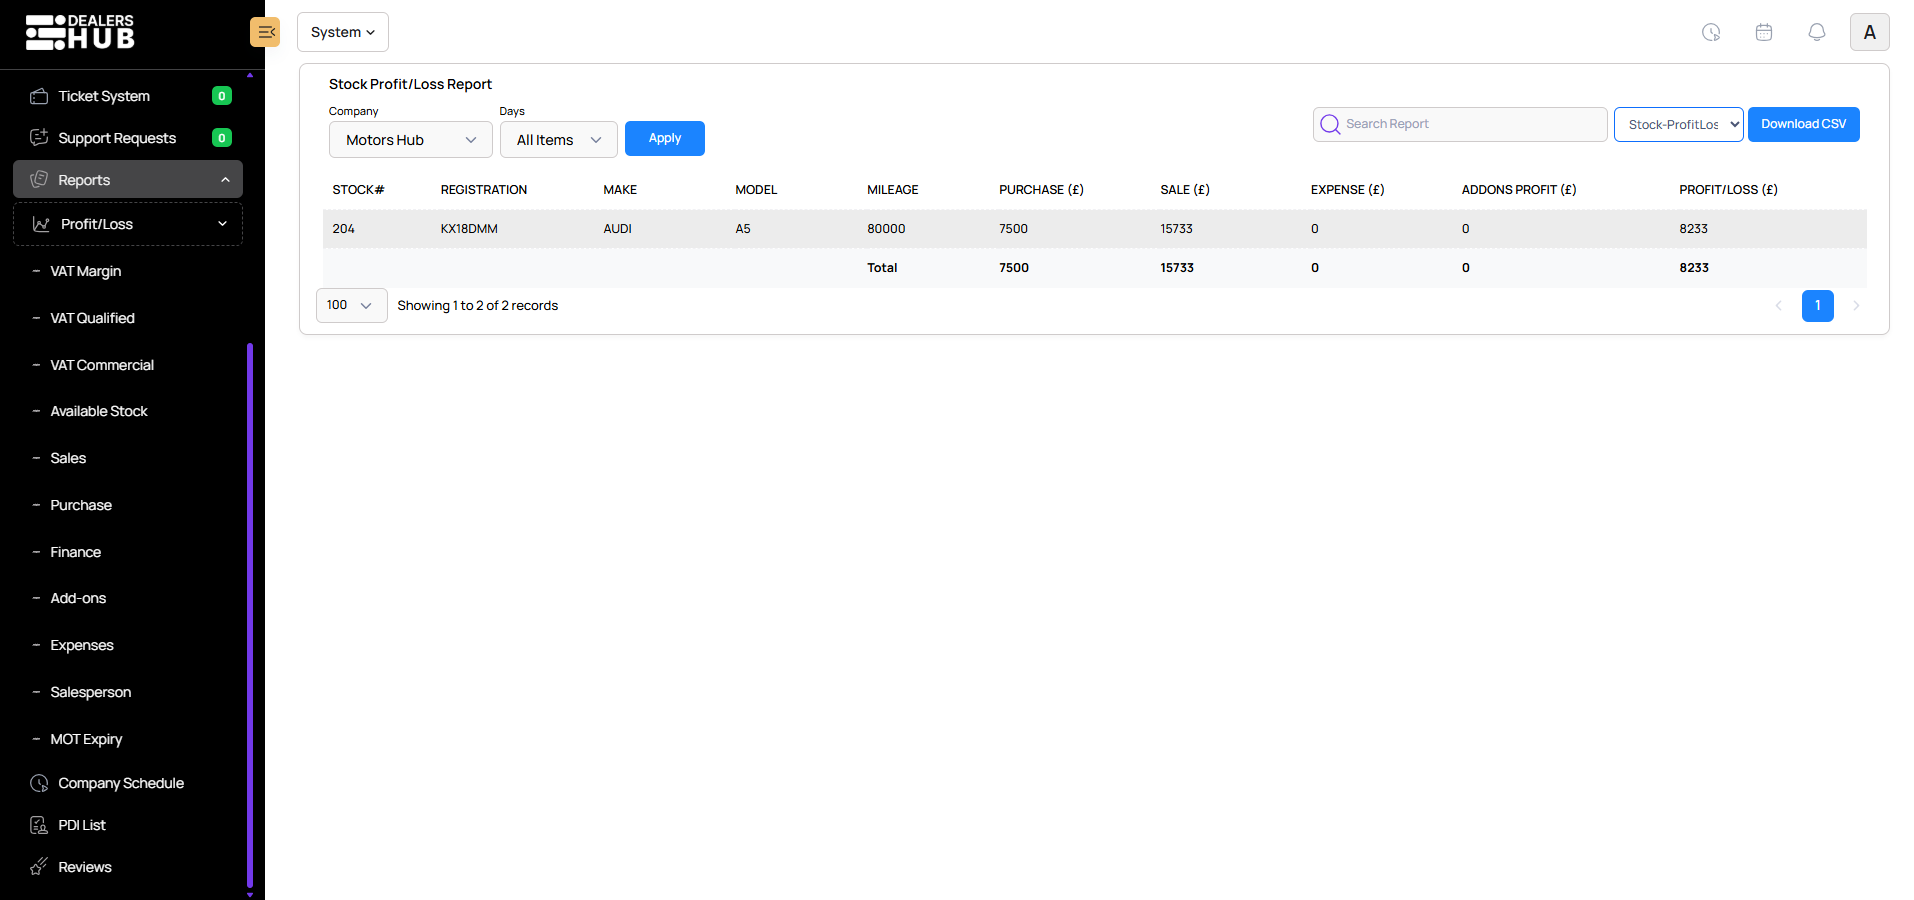Go to Available Stock report
1914x900 pixels.
[x=99, y=411]
